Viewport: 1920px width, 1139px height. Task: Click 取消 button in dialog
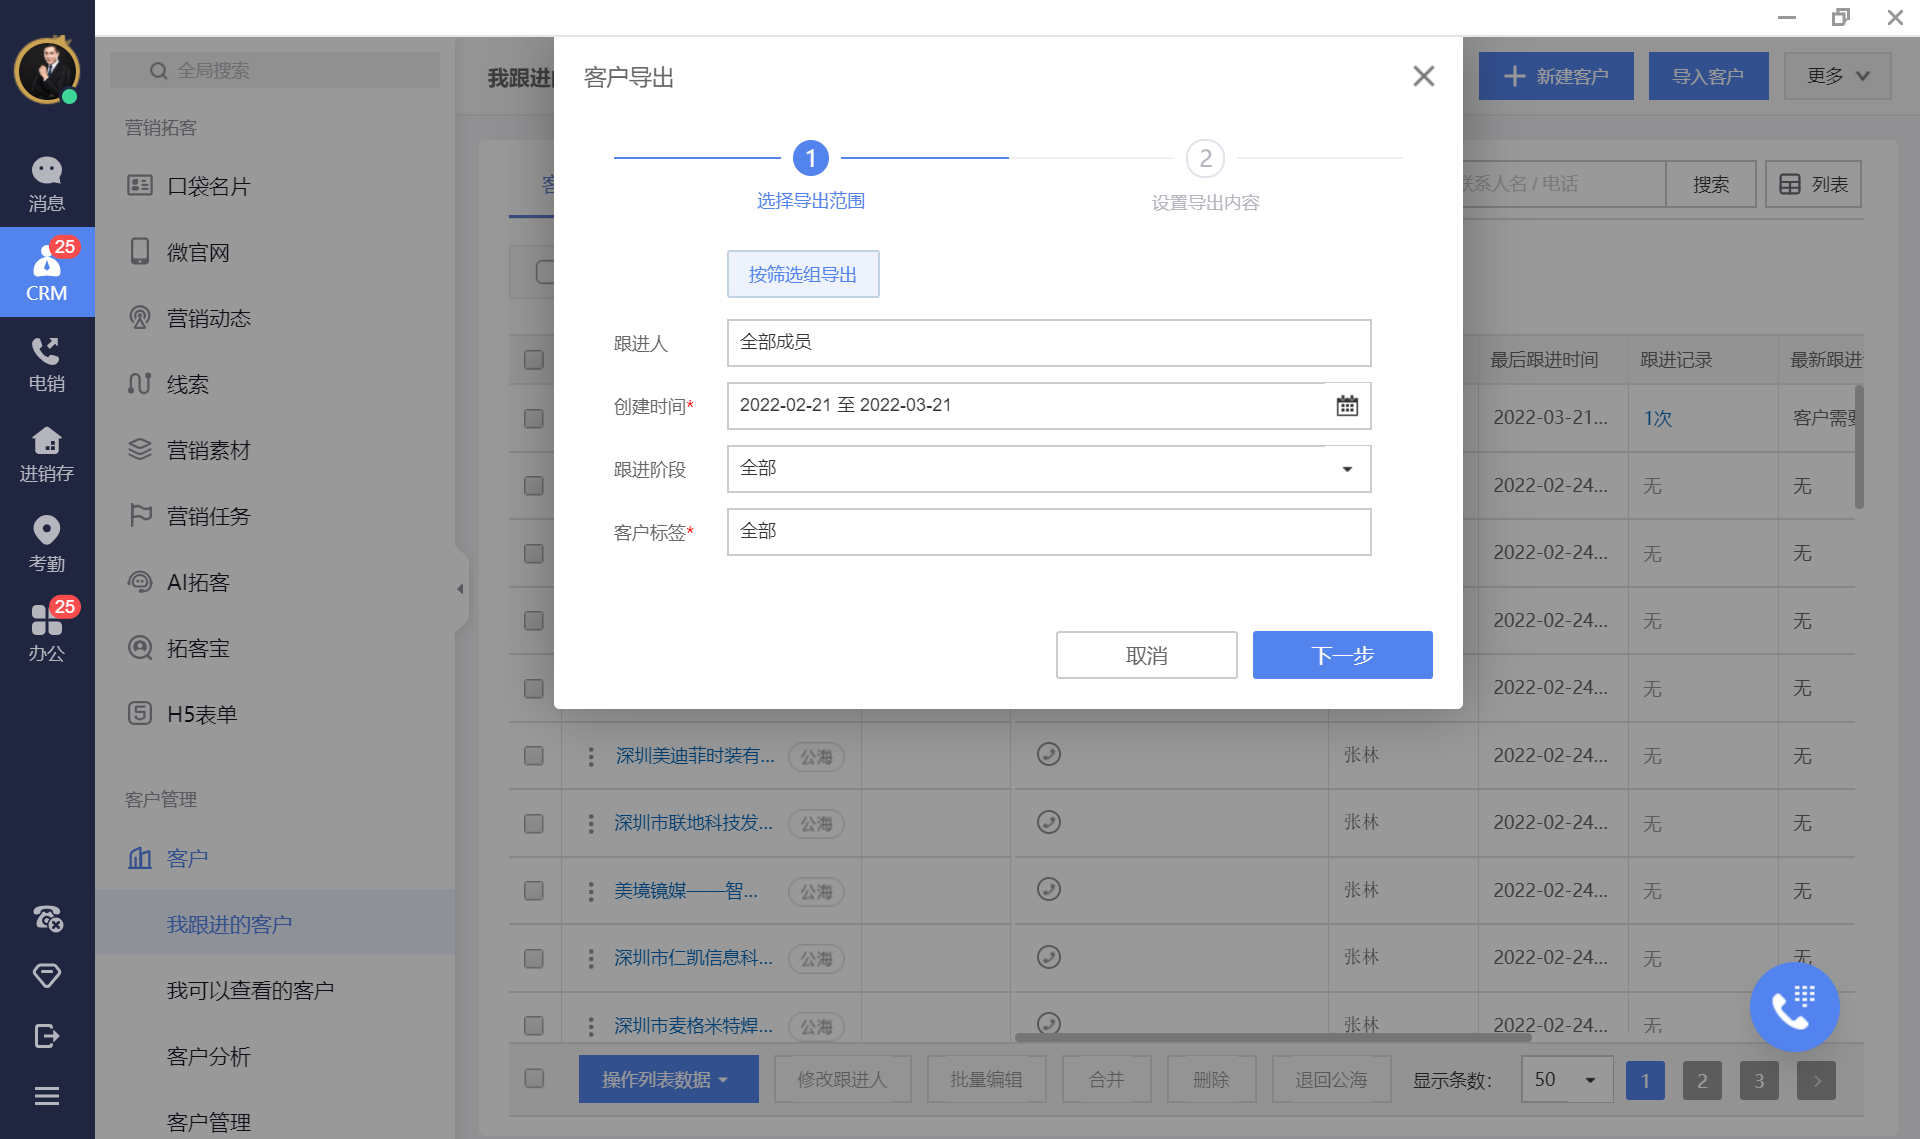tap(1146, 655)
